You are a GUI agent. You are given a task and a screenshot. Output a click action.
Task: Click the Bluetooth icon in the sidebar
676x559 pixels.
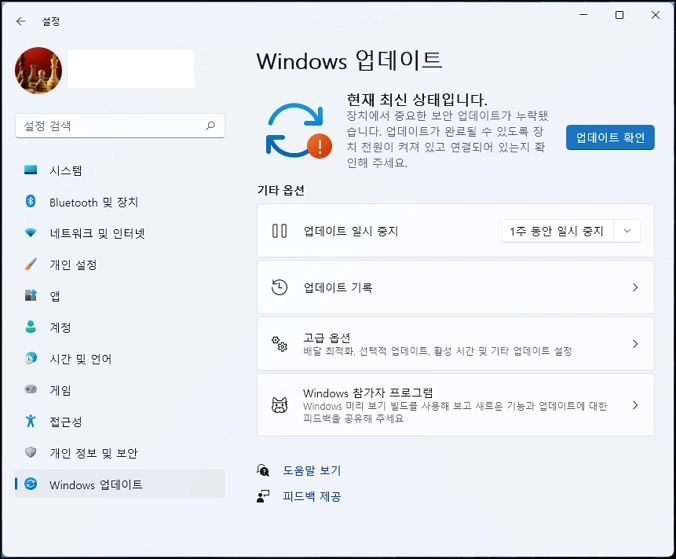(31, 201)
